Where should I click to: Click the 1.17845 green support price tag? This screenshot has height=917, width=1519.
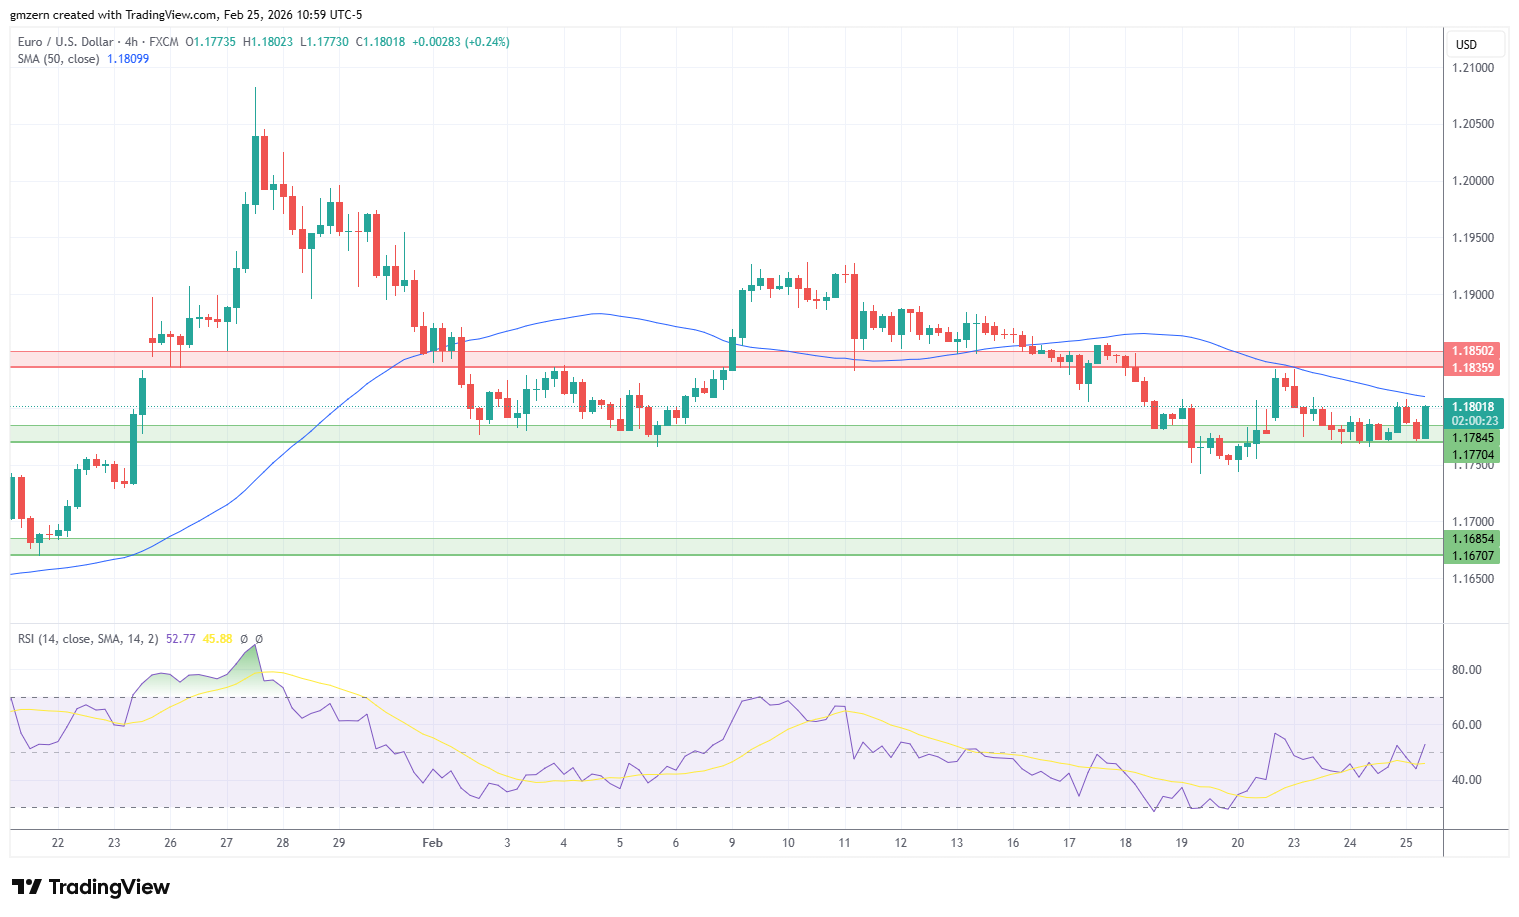[1474, 438]
